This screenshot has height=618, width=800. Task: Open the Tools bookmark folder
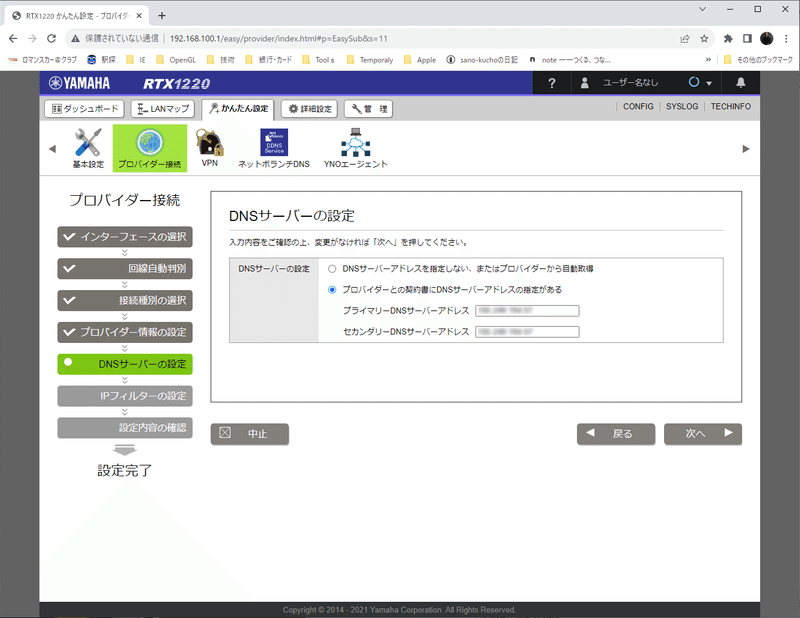318,60
